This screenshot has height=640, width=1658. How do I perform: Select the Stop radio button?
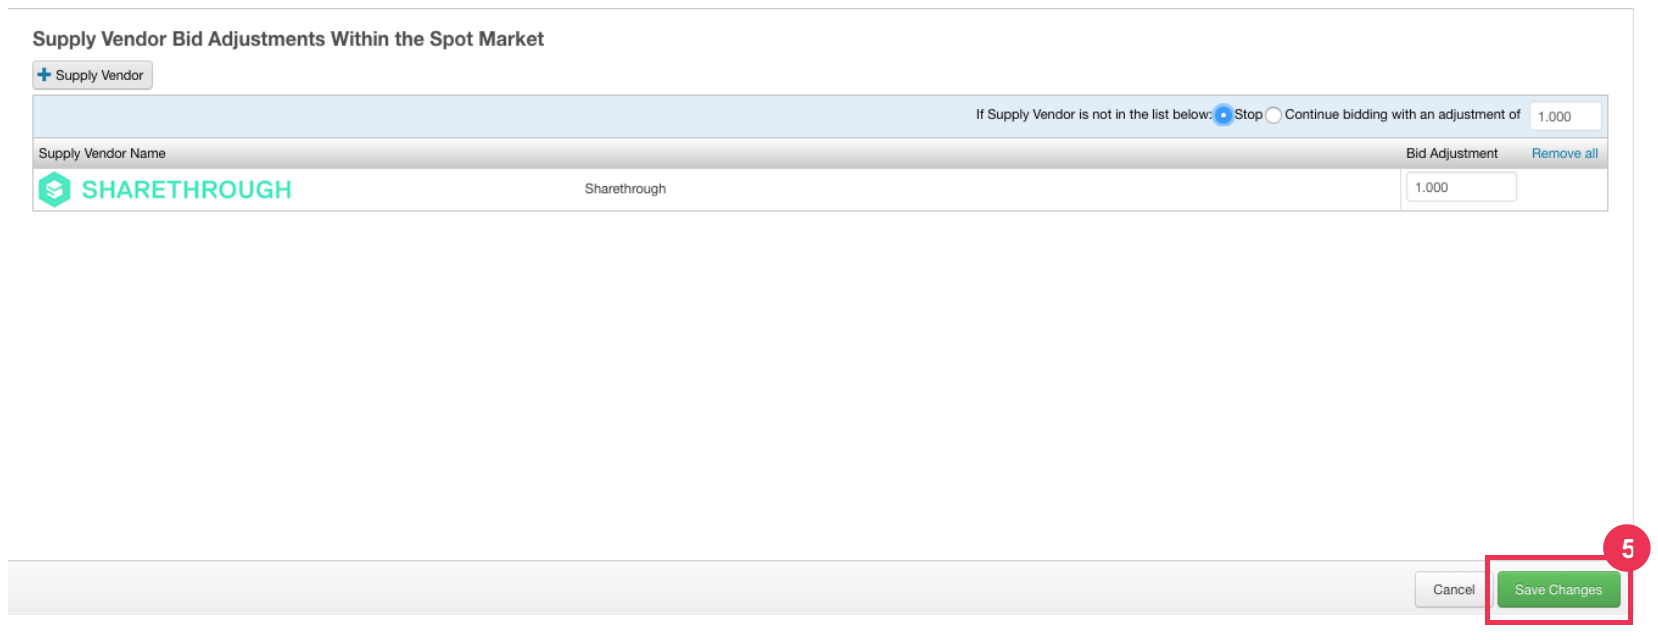coord(1223,115)
